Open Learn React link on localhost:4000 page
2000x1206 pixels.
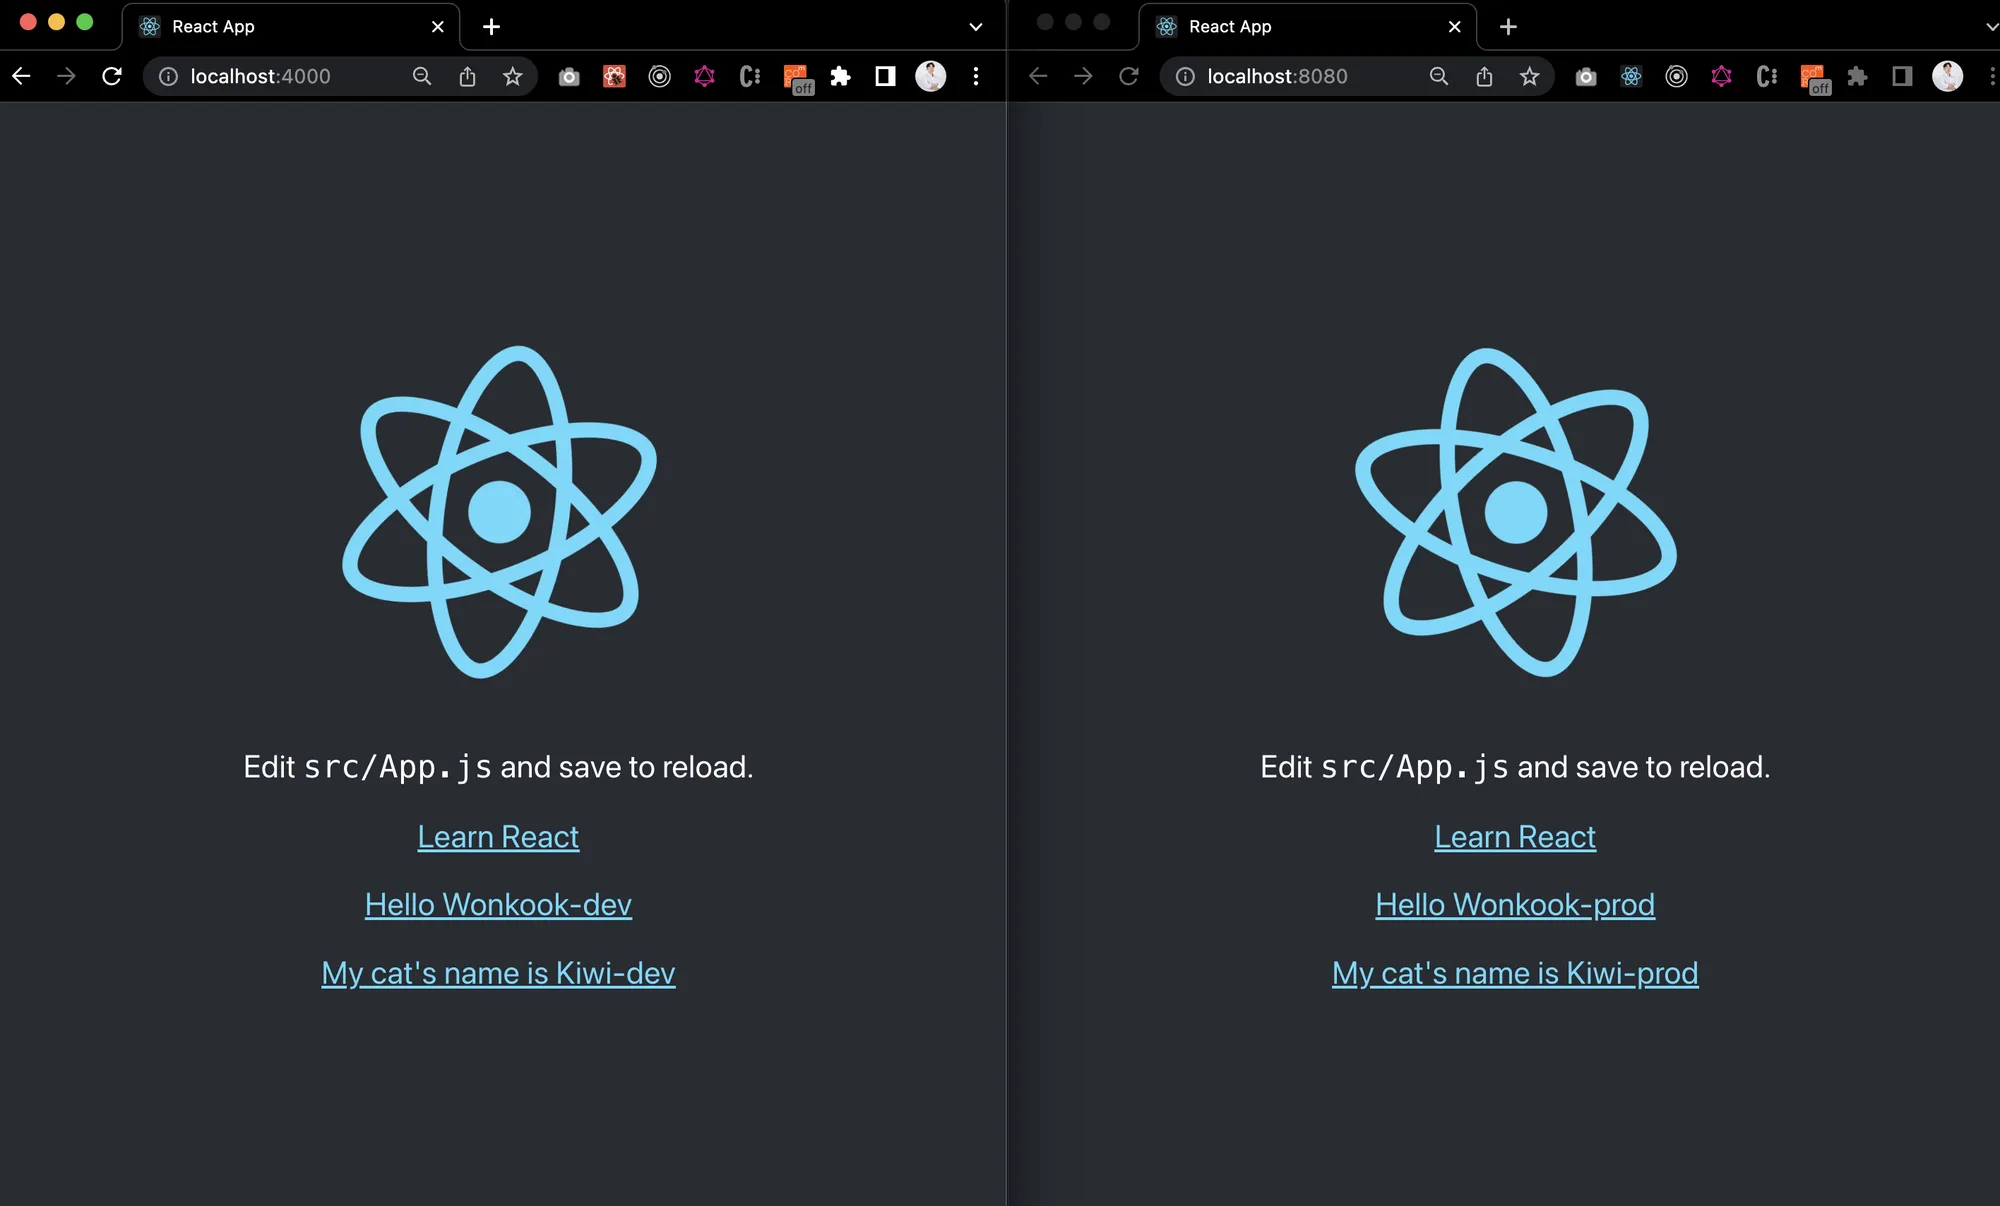(x=498, y=837)
